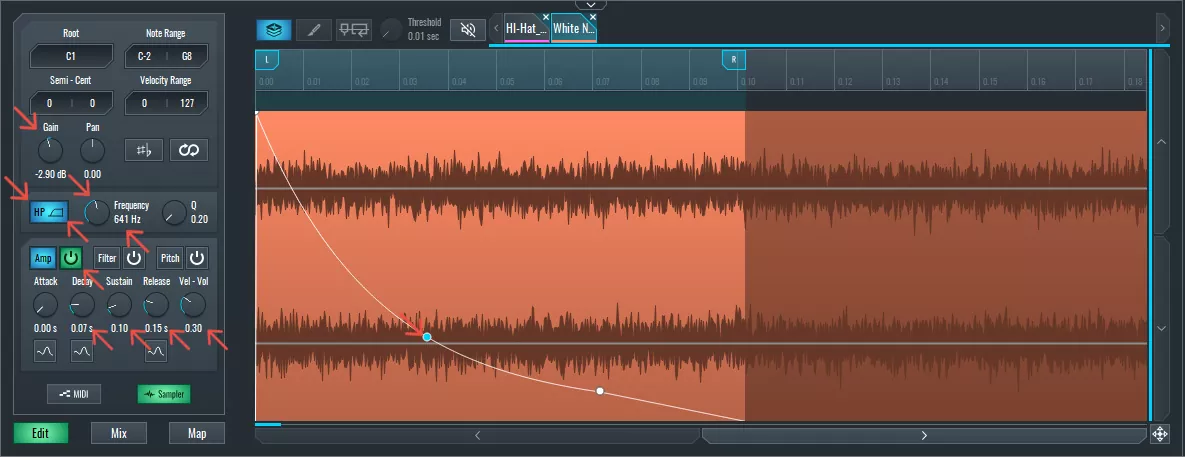Screen dimensions: 1185x457
Task: Click the Pan knob
Action: coord(92,150)
